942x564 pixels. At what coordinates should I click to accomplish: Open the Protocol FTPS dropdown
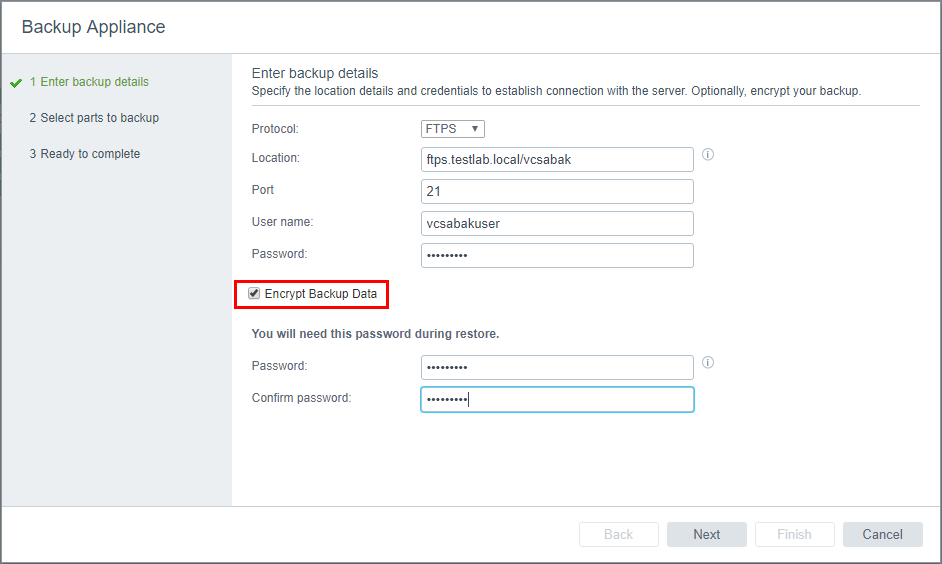click(453, 129)
